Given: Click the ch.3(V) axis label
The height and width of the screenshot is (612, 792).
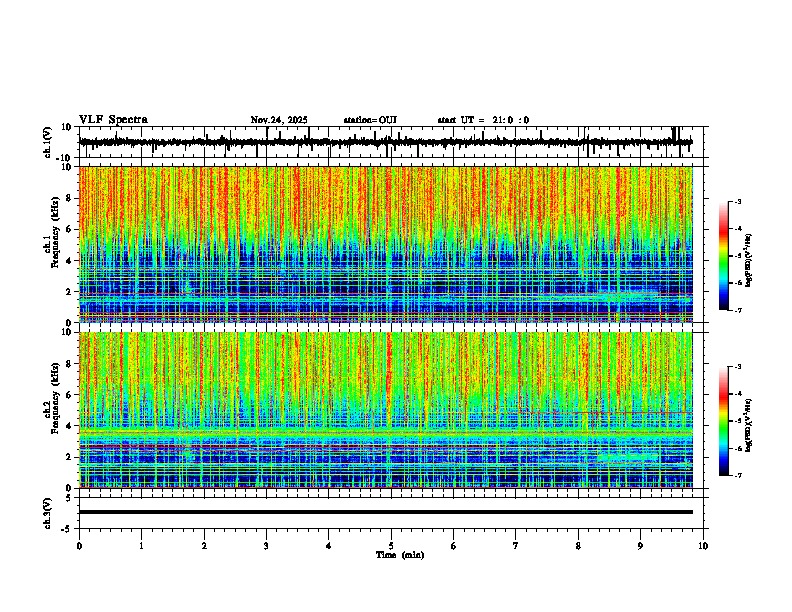Looking at the screenshot, I should click(47, 513).
